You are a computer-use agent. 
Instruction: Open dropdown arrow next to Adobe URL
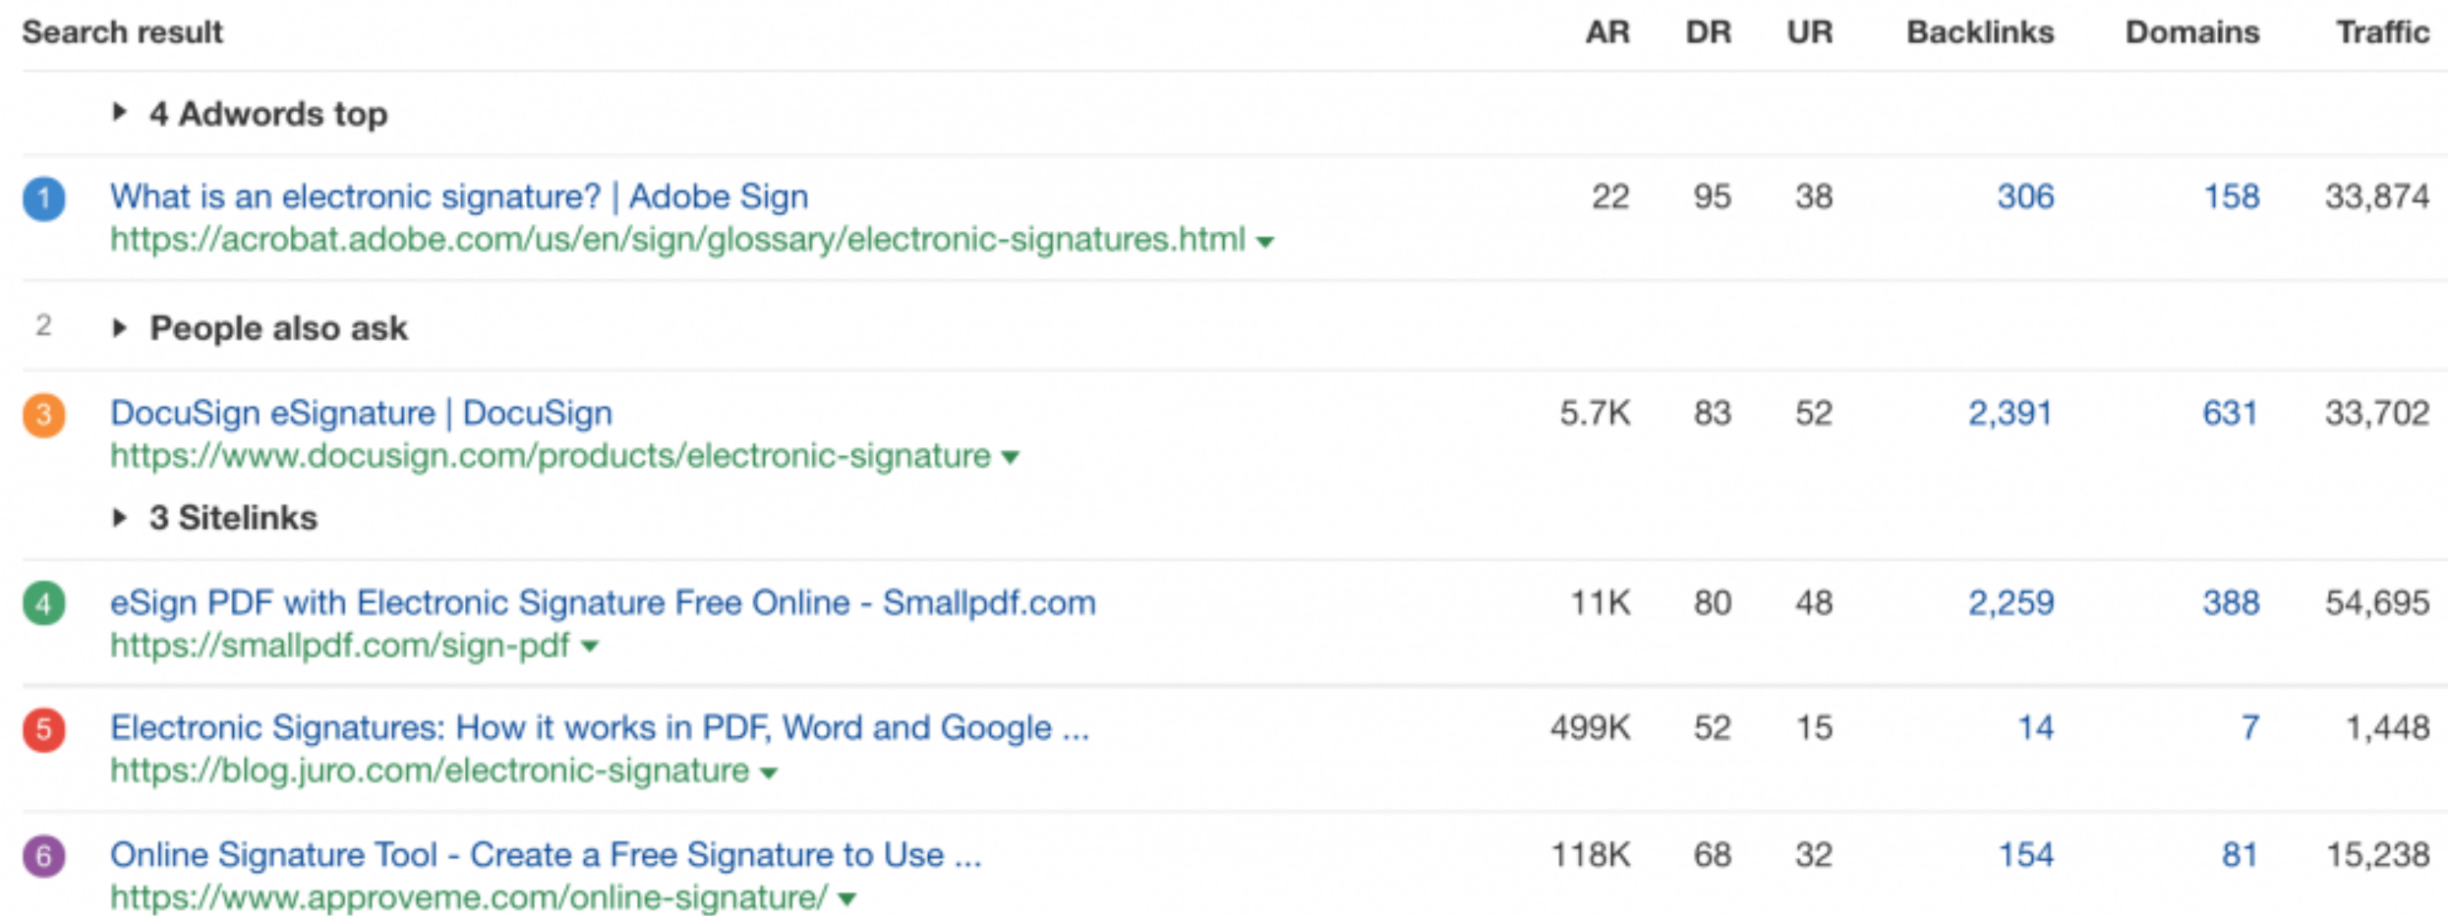coord(1265,242)
